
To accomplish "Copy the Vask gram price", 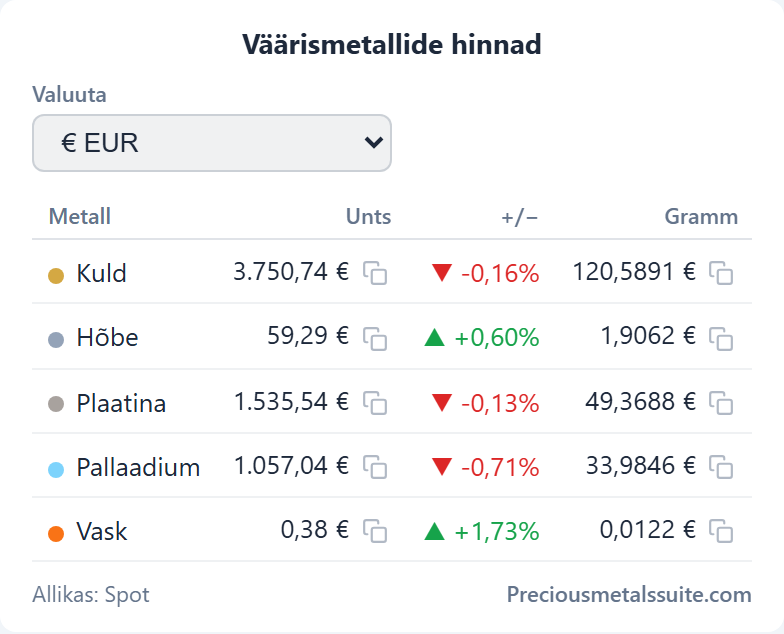I will [x=721, y=531].
